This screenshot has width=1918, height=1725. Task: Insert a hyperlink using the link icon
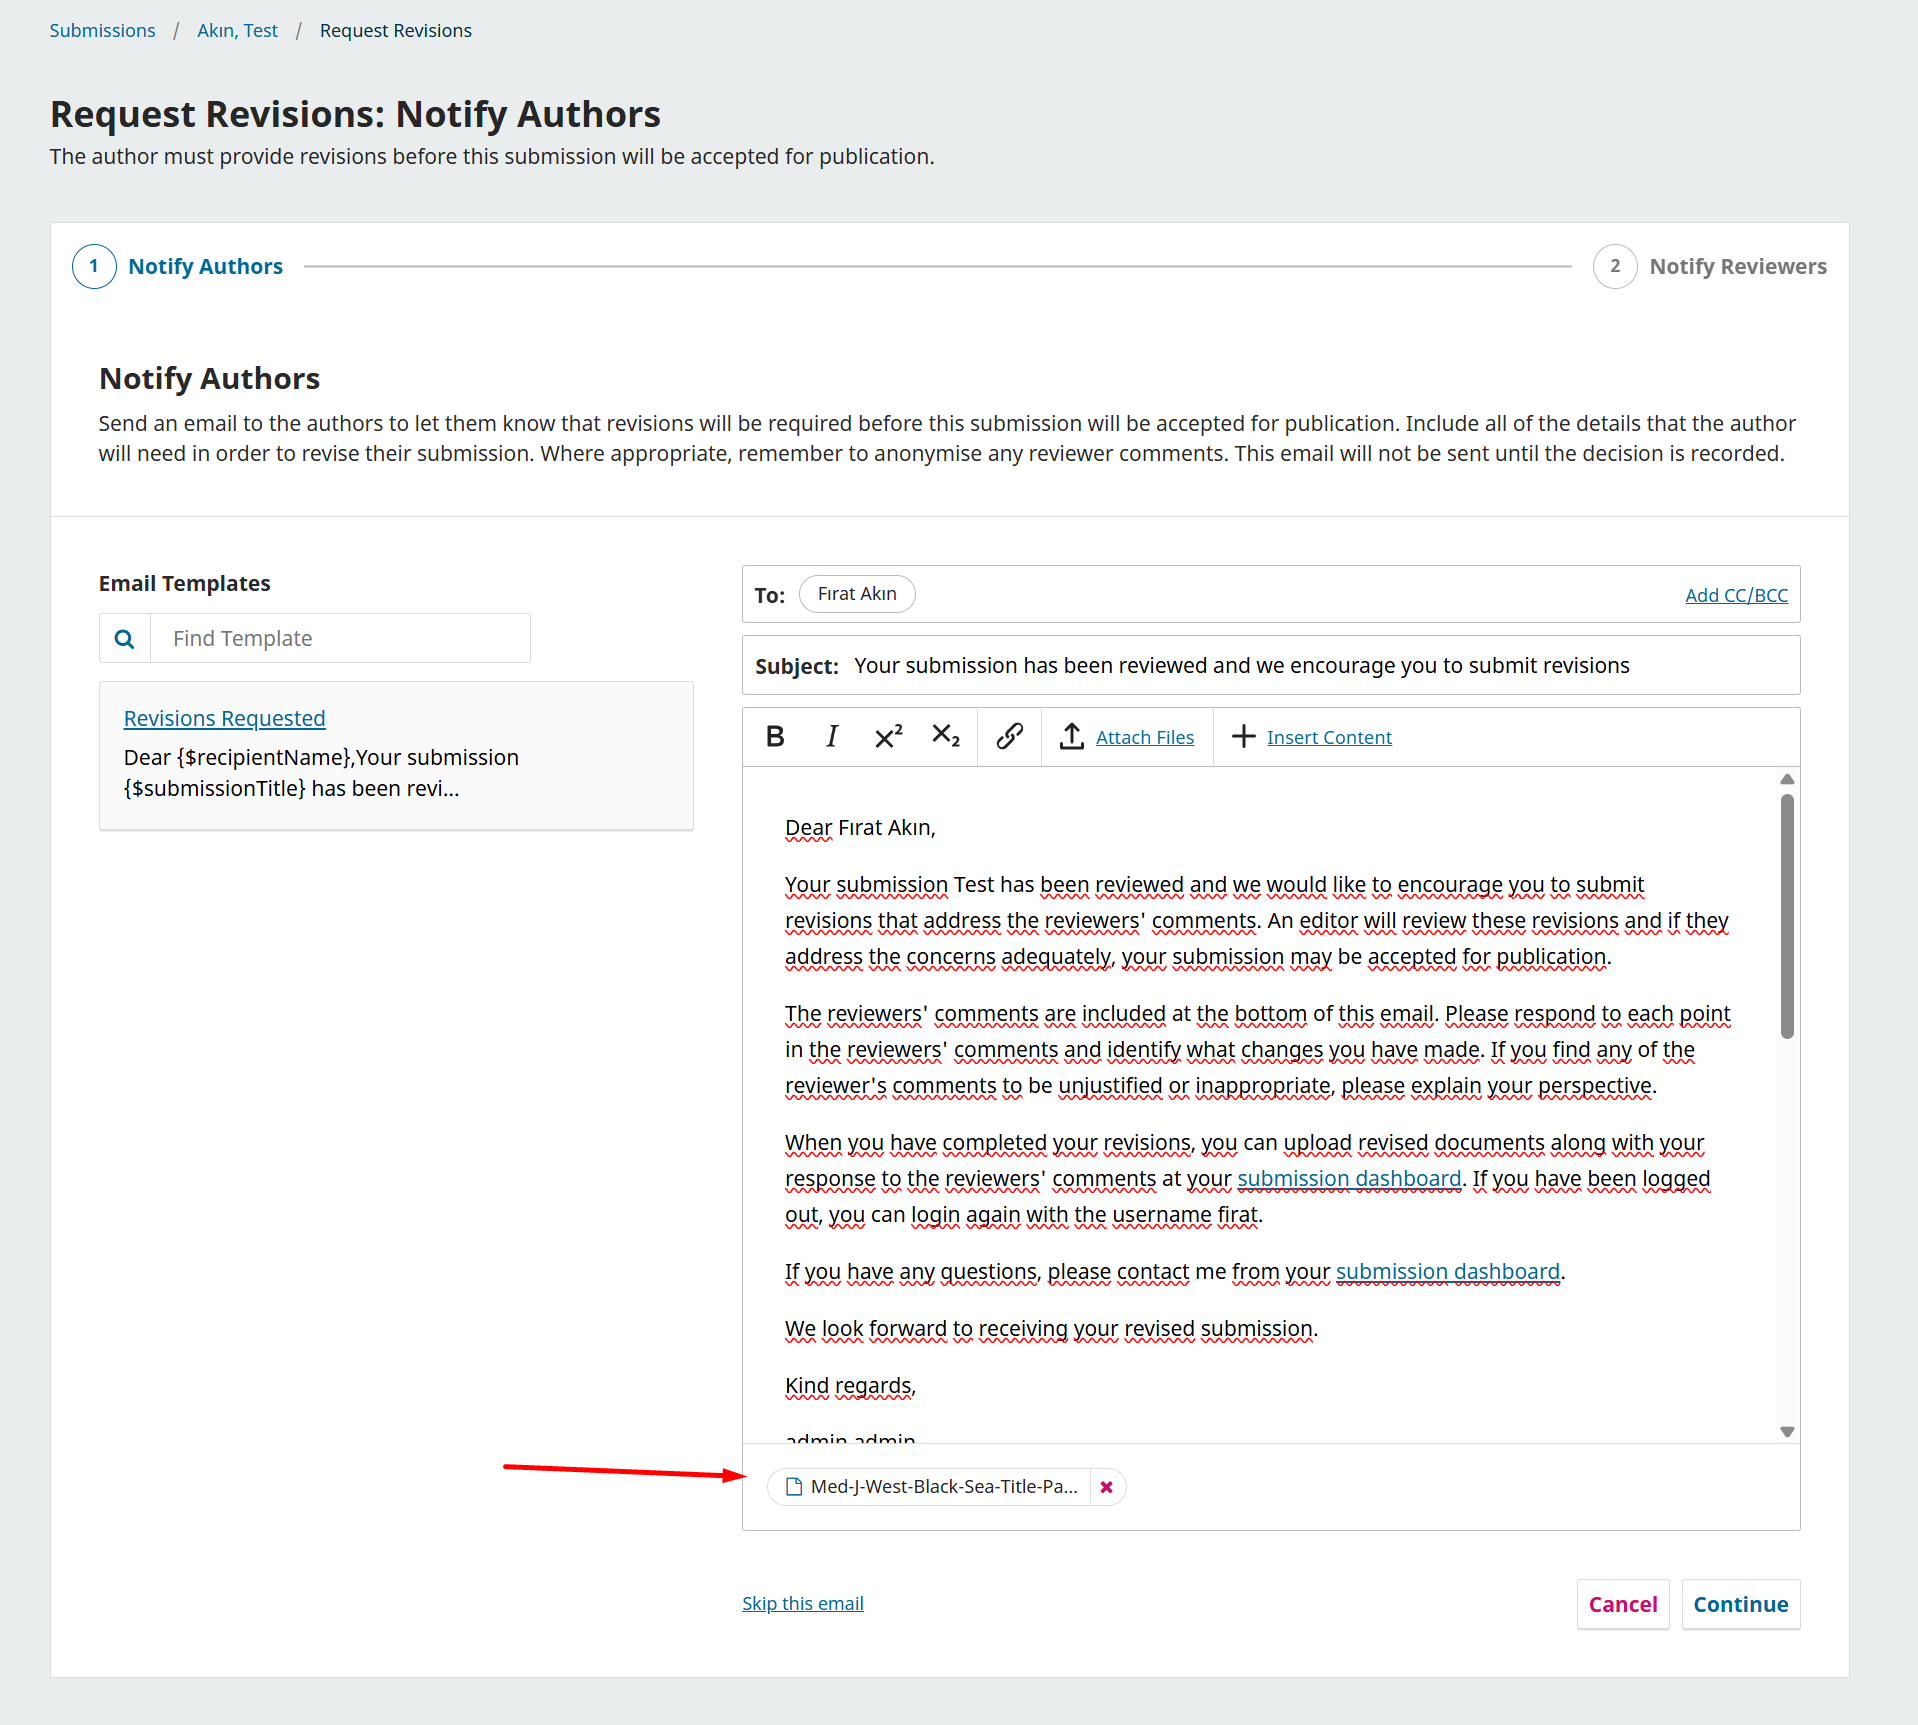(1009, 737)
